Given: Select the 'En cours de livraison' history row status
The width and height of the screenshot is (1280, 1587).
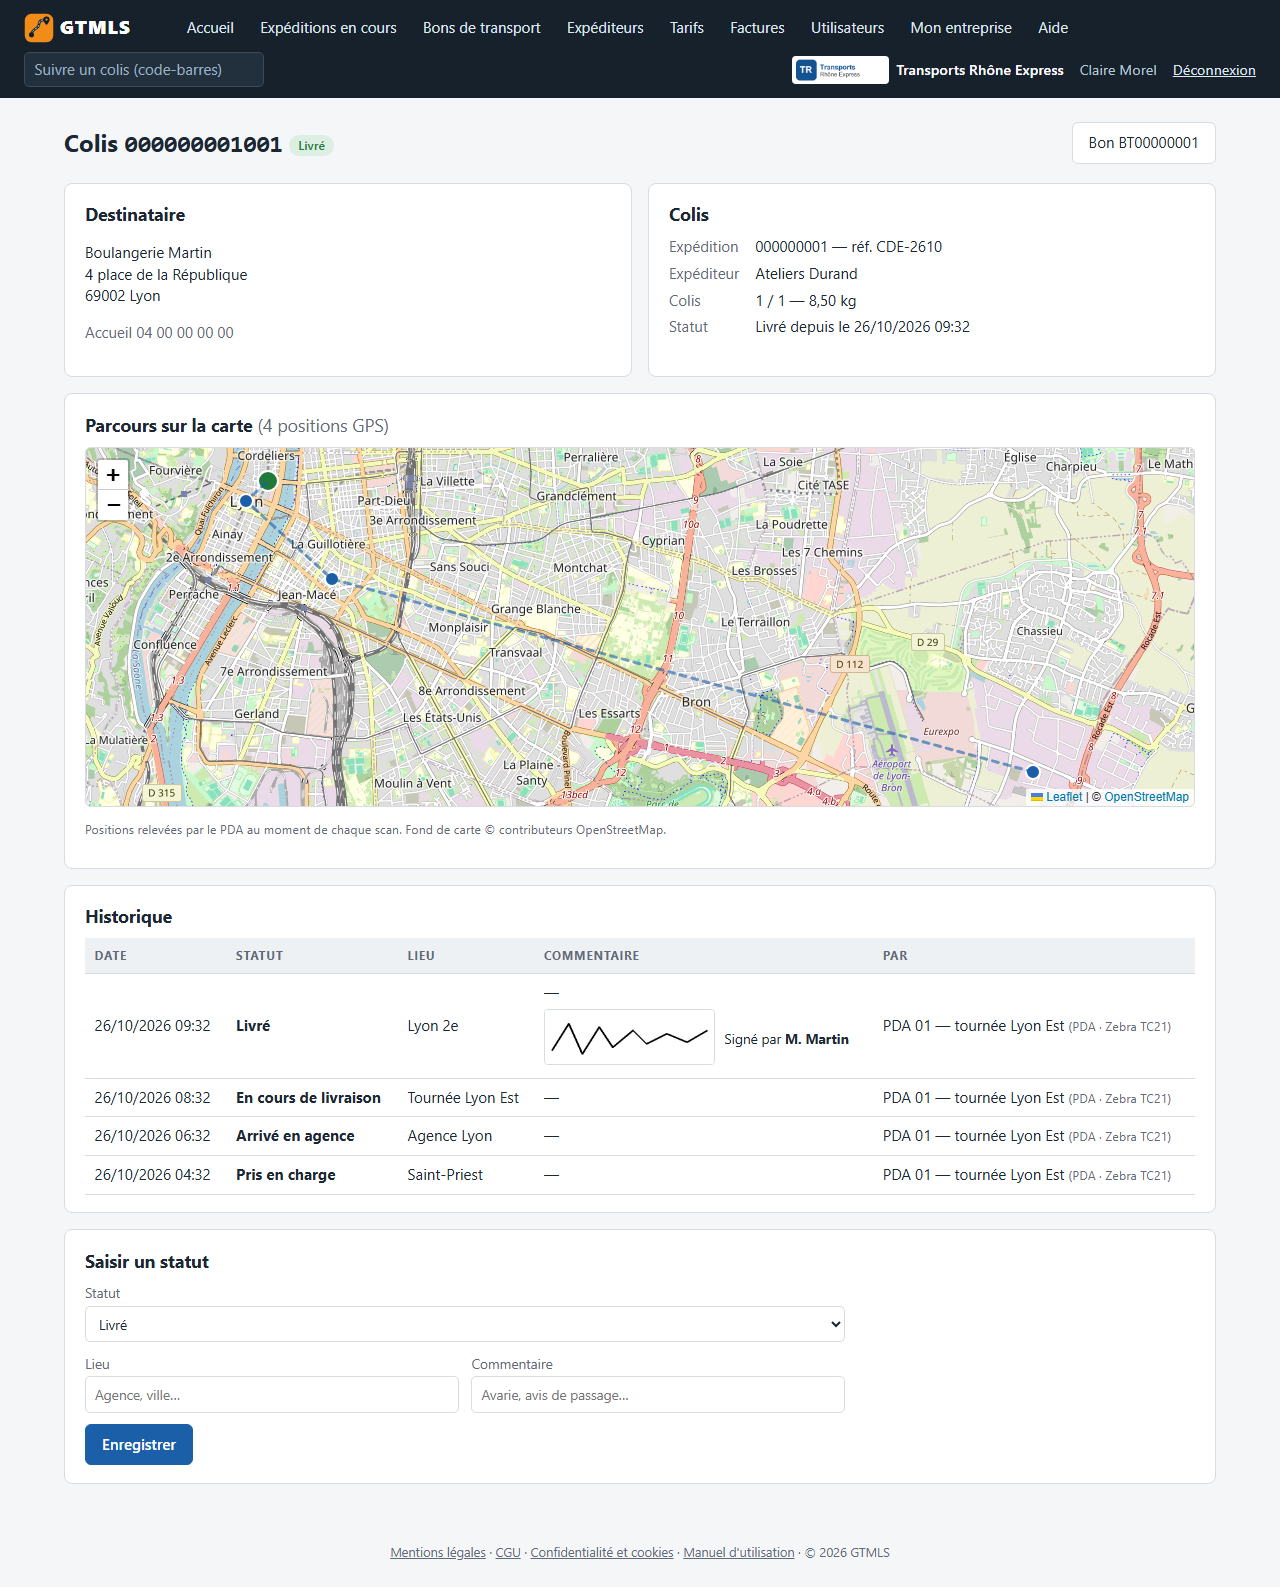Looking at the screenshot, I should tap(308, 1098).
